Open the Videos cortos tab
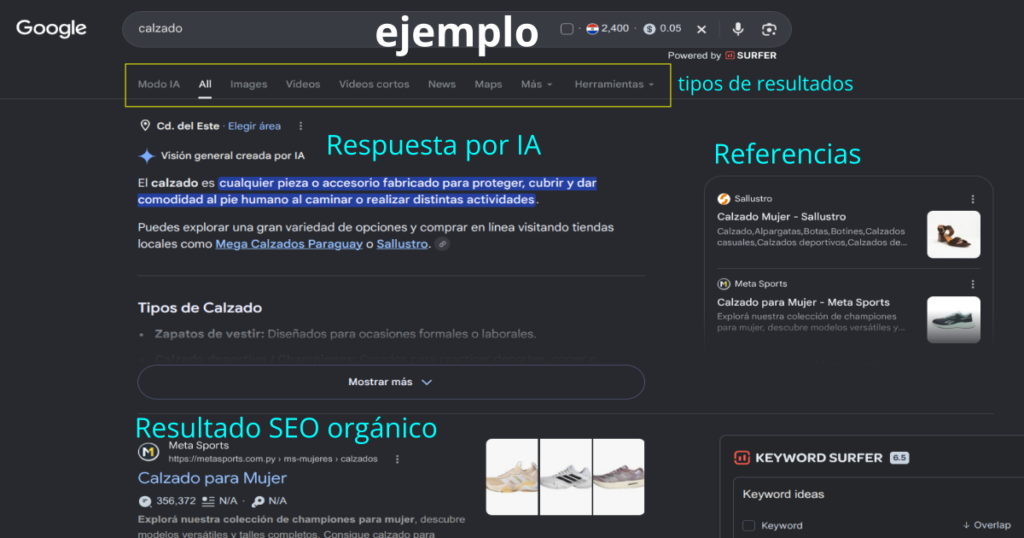The image size is (1024, 538). [374, 84]
